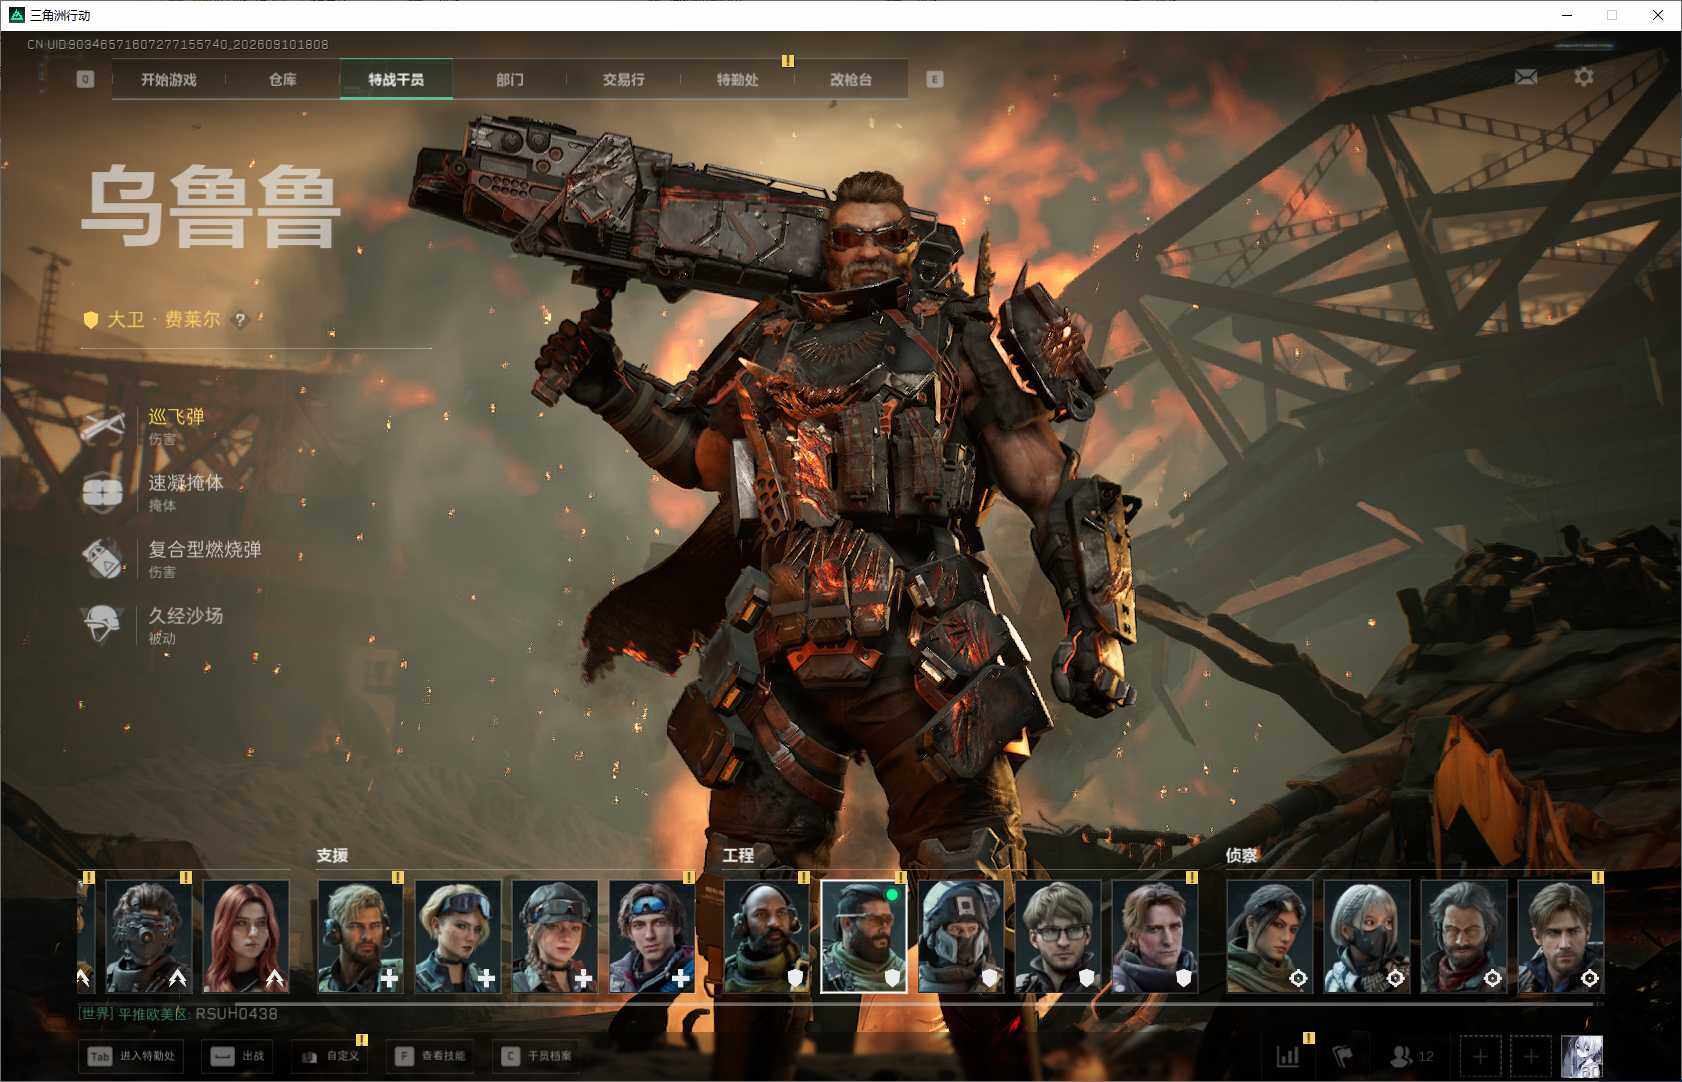Switch to the 特勤处 tab
The width and height of the screenshot is (1682, 1082).
click(738, 80)
